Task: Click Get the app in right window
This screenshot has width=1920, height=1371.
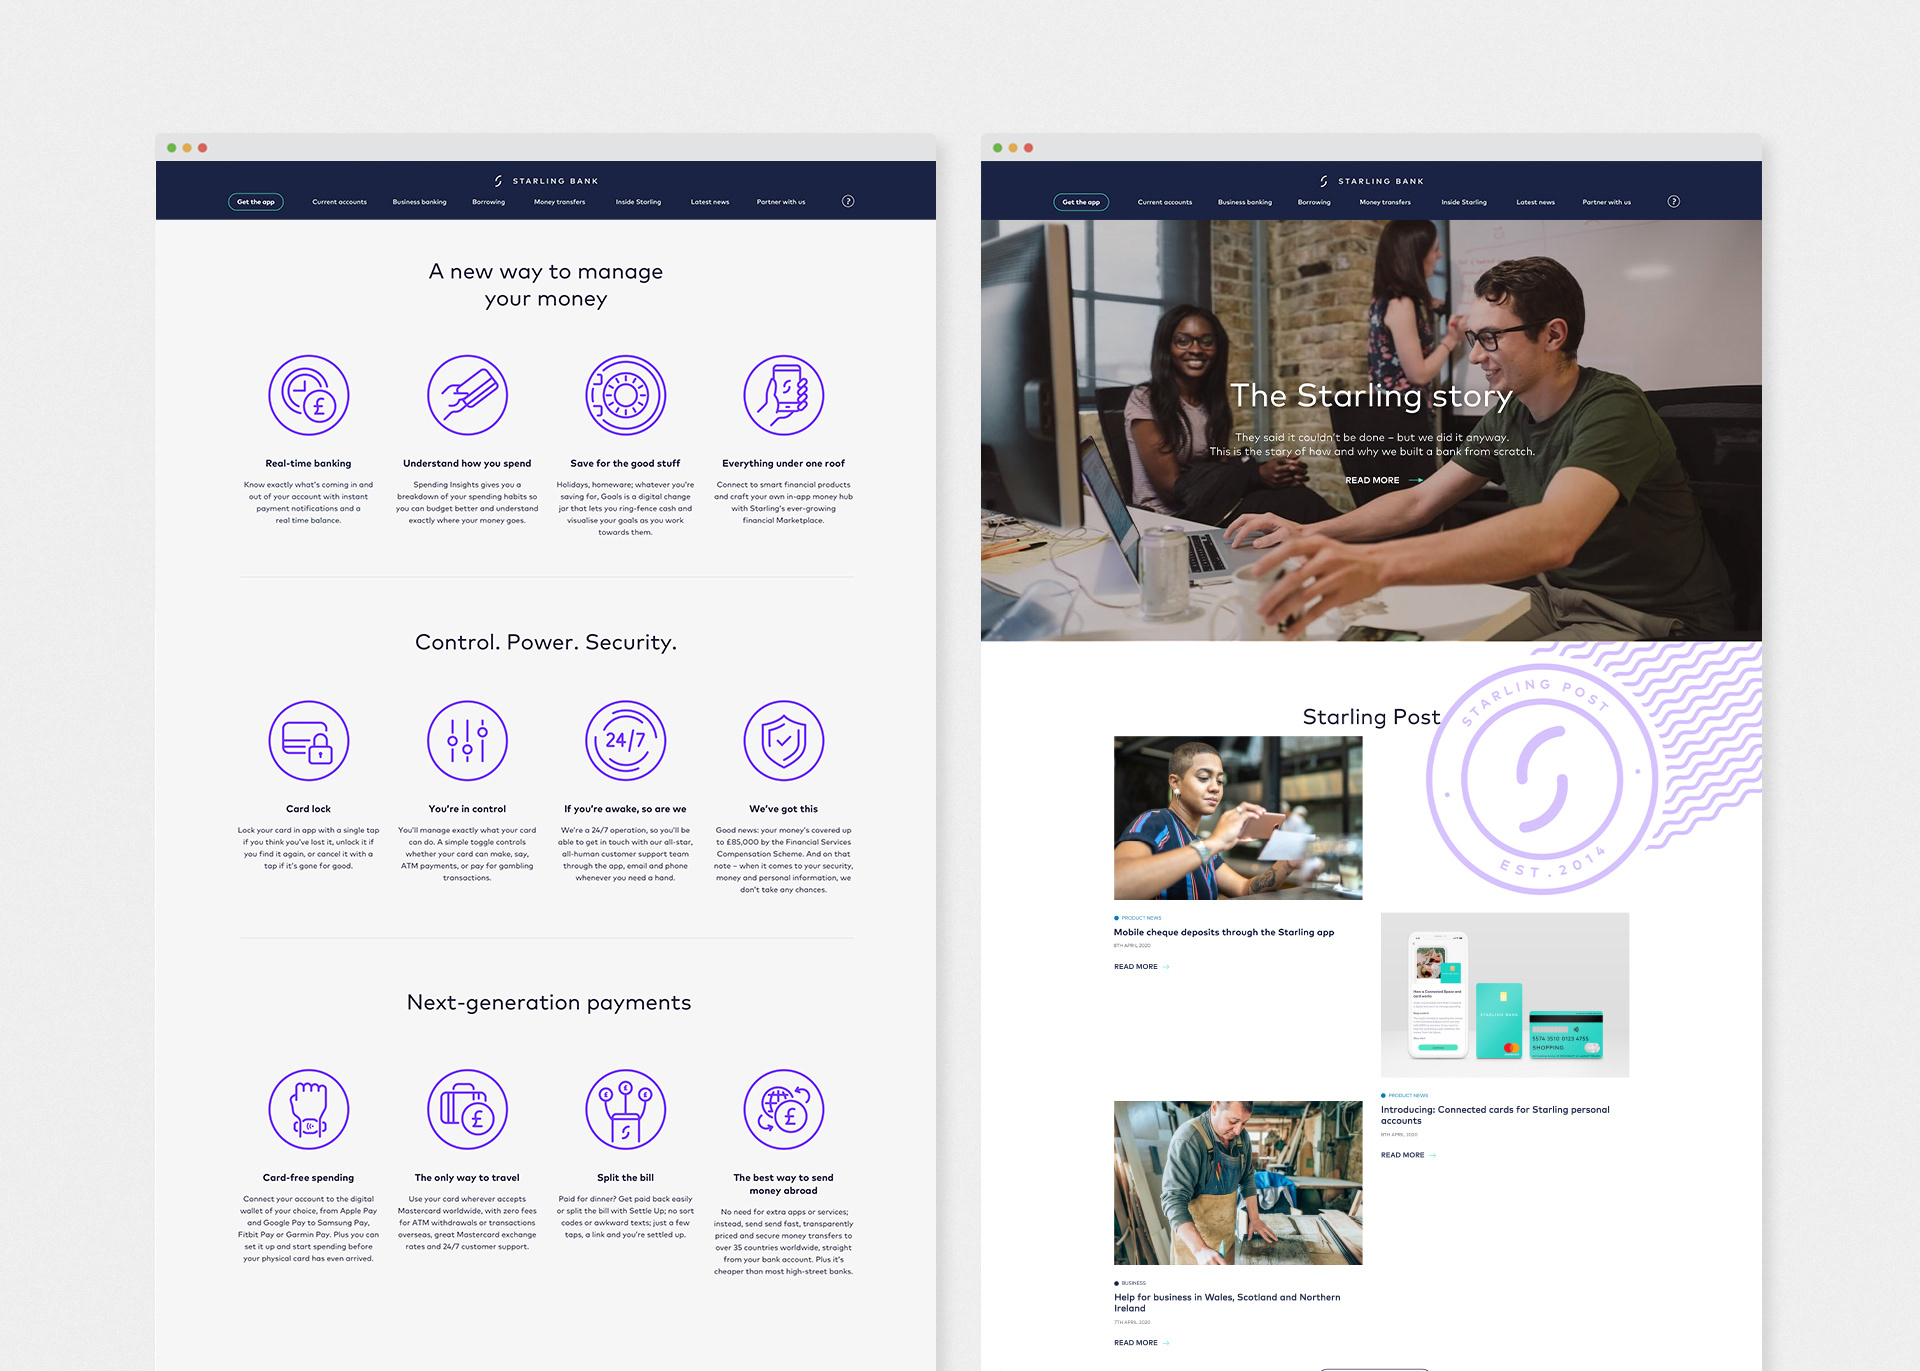Action: [x=1081, y=202]
